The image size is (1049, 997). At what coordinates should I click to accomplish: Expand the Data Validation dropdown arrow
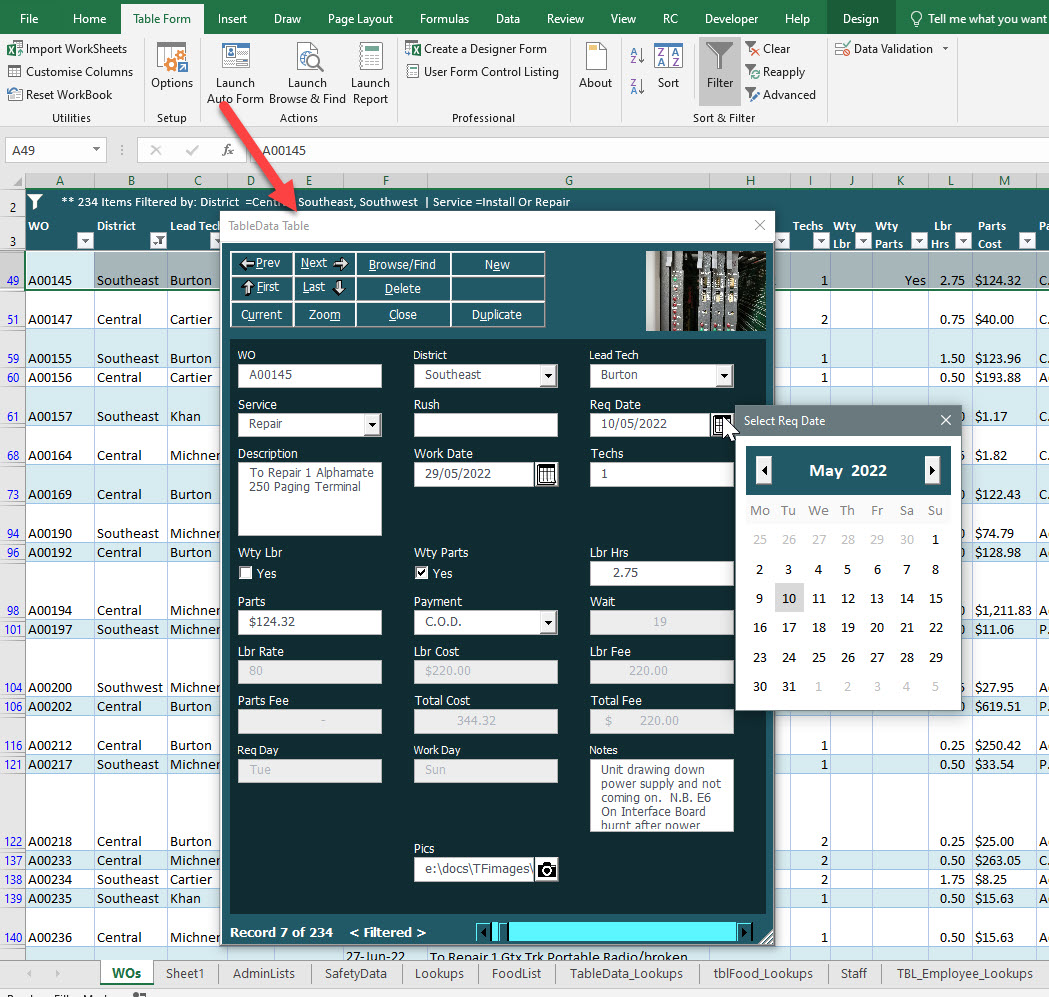[x=945, y=48]
